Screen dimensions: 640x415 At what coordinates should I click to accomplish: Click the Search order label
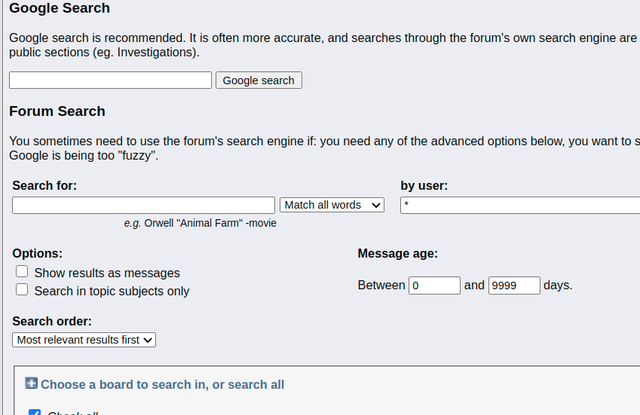(x=52, y=321)
